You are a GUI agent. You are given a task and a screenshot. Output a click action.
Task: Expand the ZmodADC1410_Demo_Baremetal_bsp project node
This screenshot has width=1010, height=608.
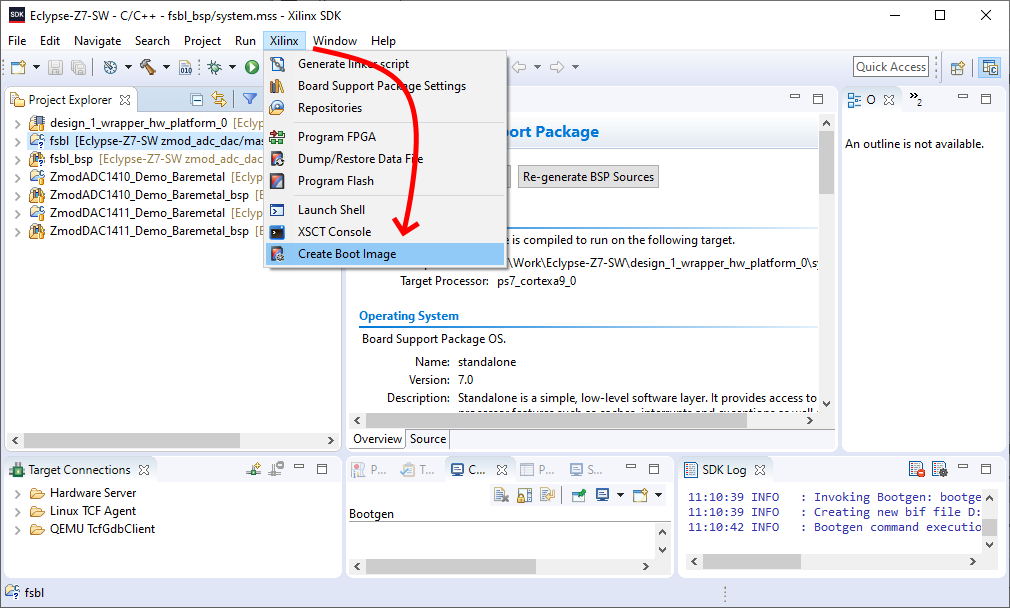(17, 195)
